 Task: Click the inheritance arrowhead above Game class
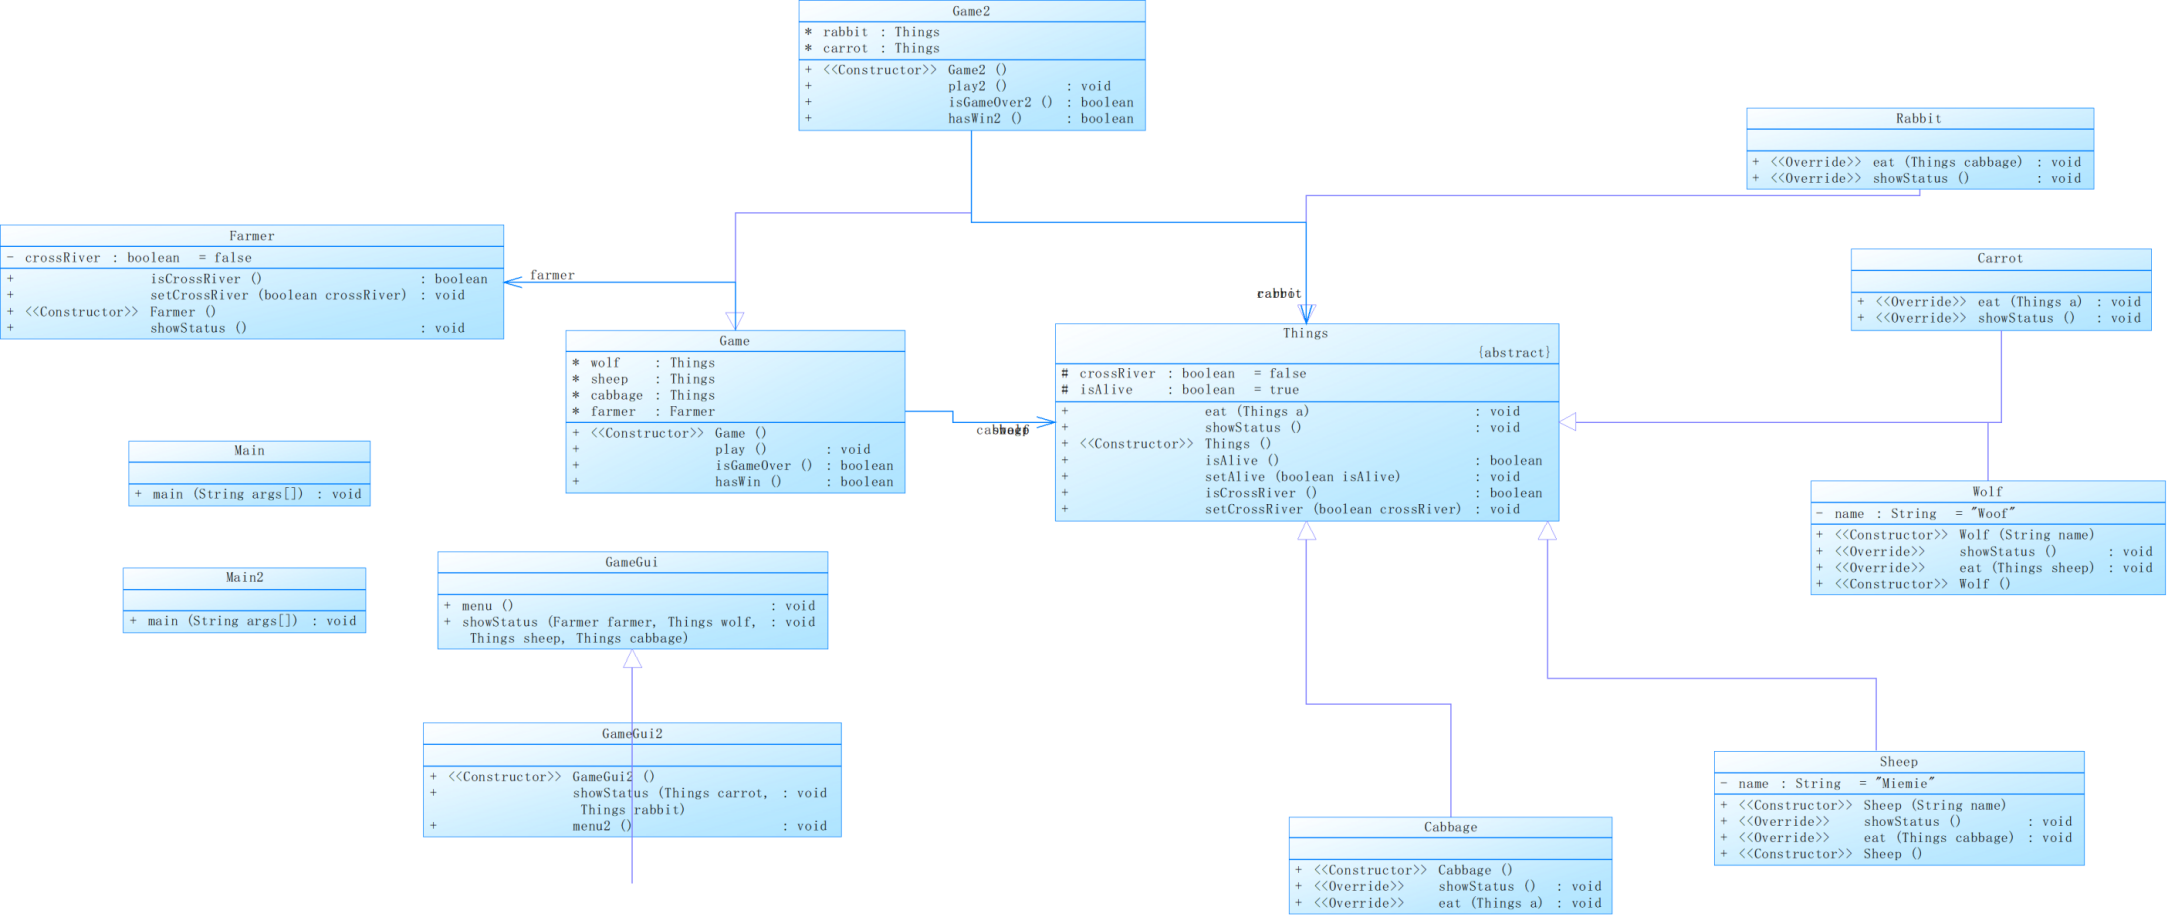735,321
